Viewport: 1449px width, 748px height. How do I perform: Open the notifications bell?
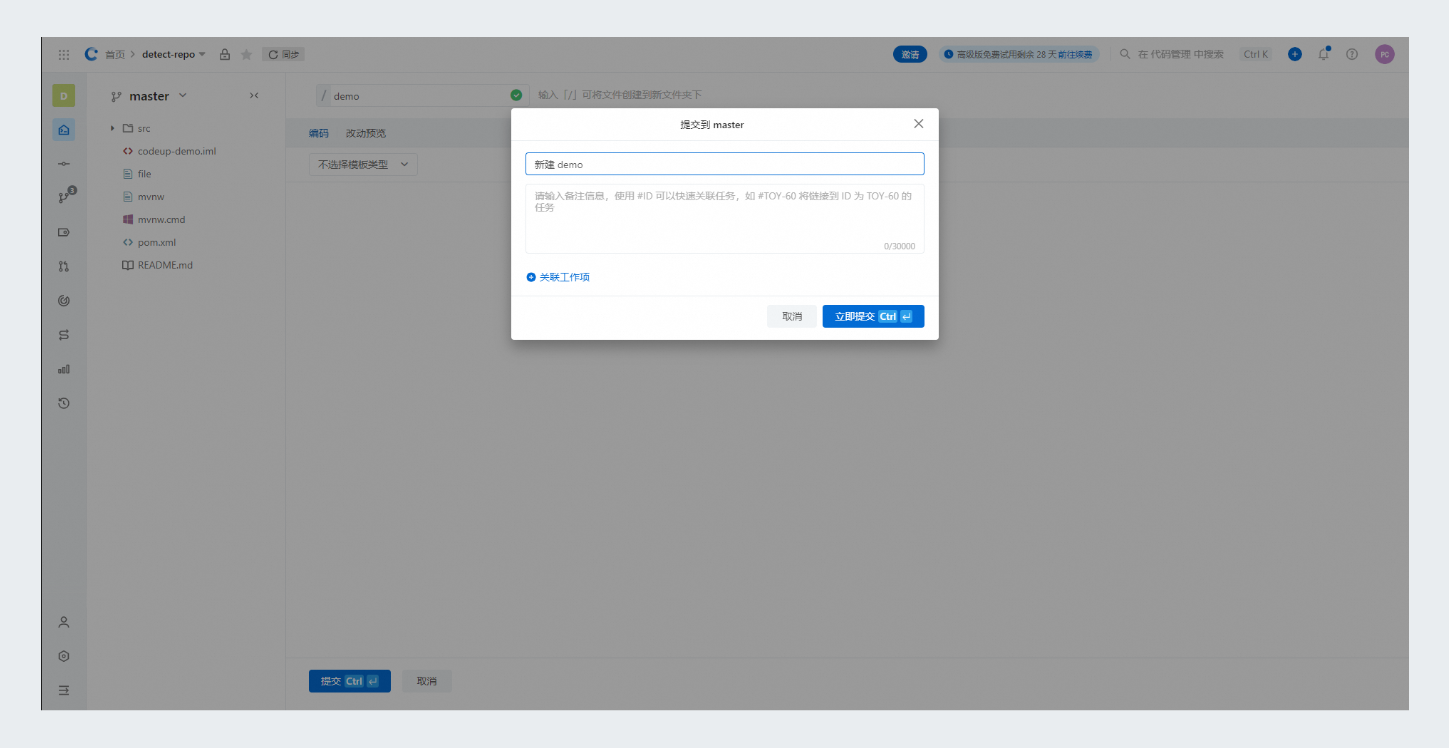point(1324,54)
